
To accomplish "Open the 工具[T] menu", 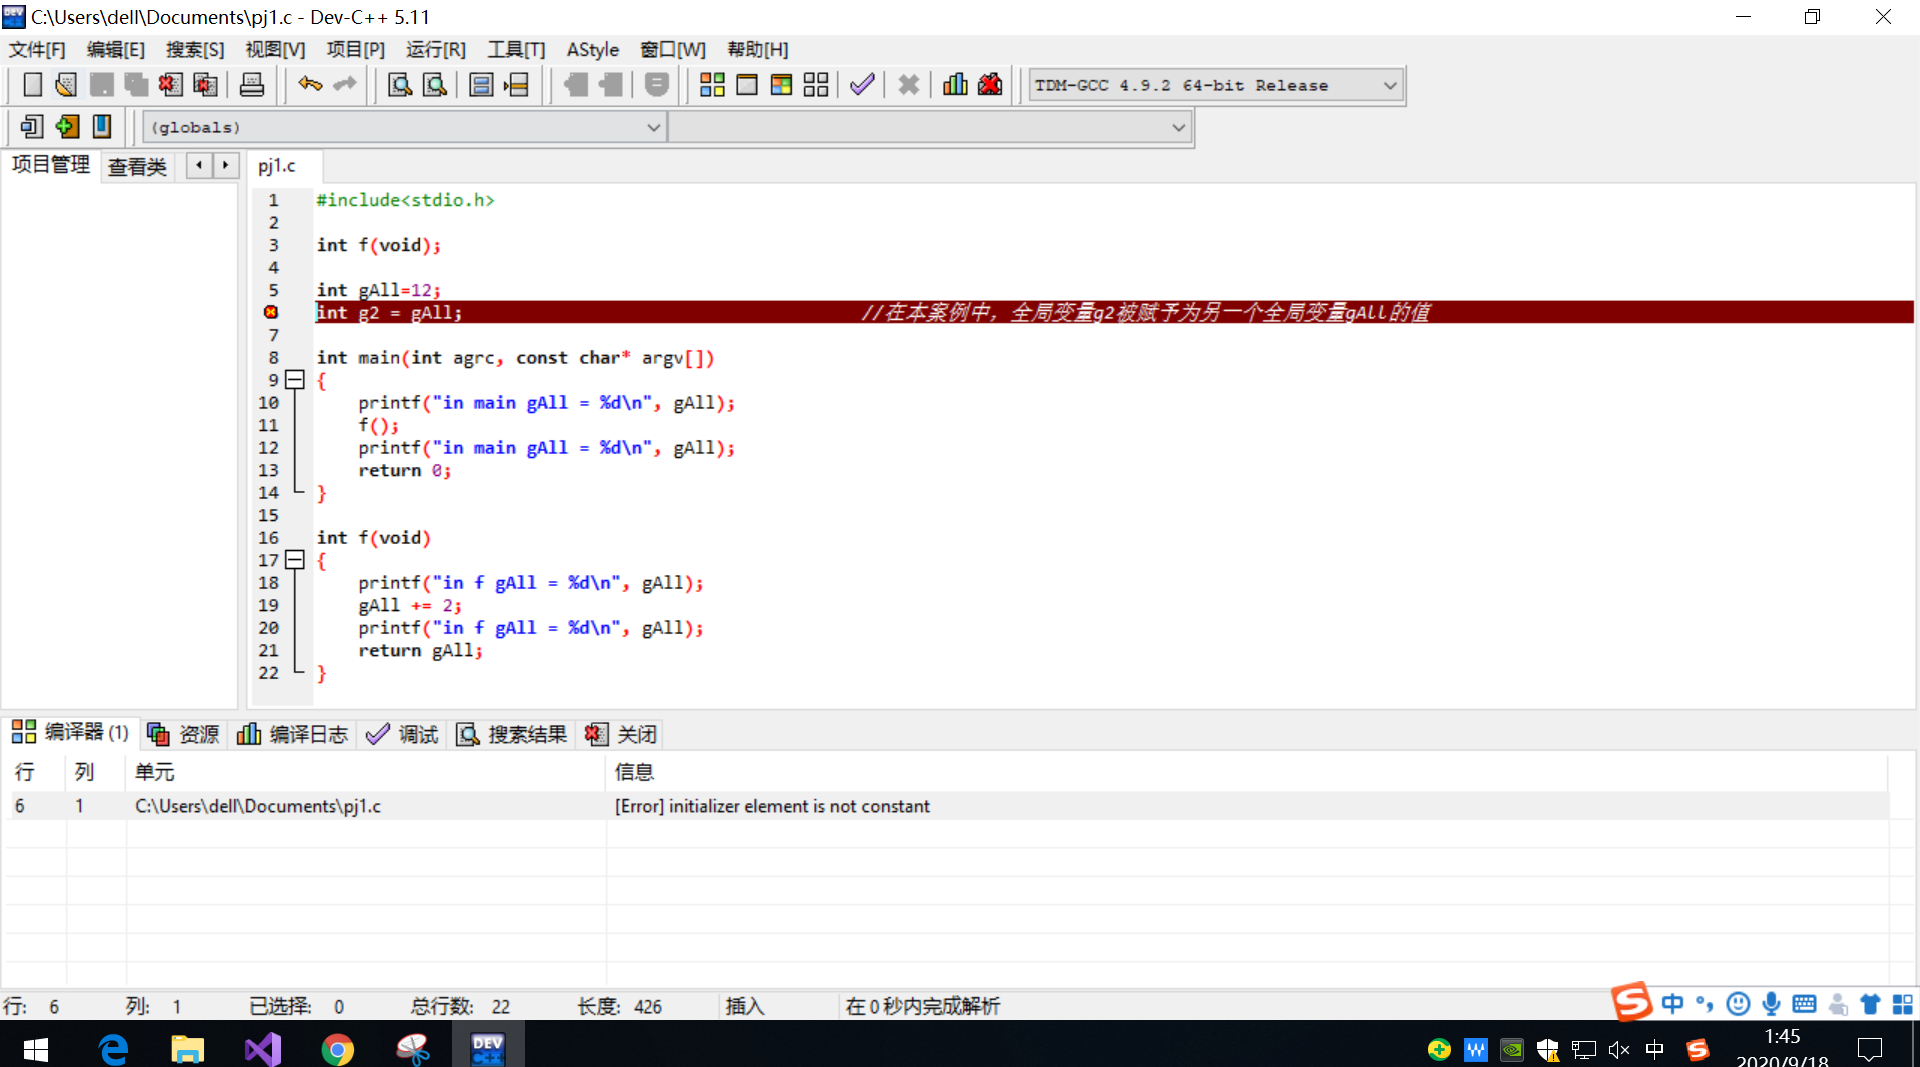I will [516, 49].
